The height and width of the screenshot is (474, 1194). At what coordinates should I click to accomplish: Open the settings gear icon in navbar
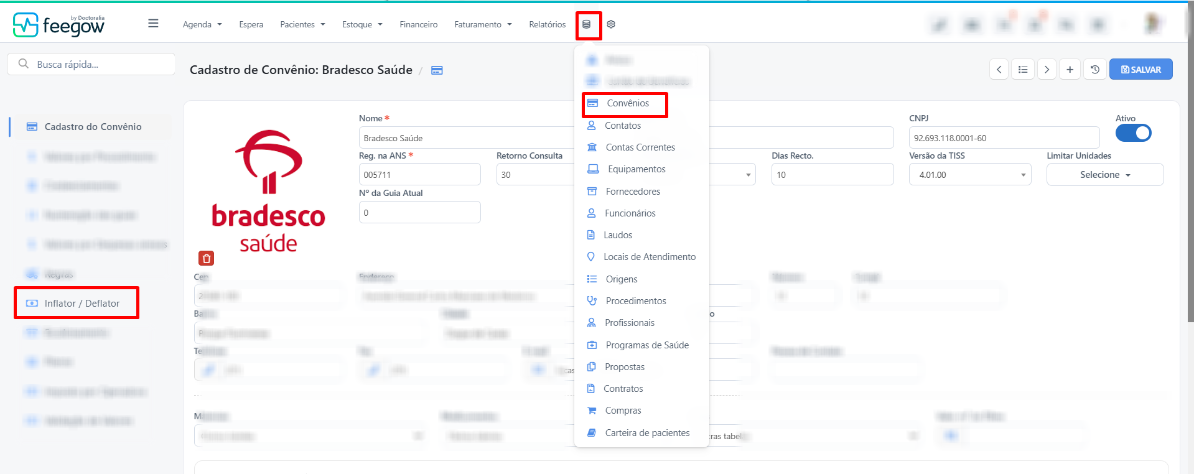[x=611, y=24]
